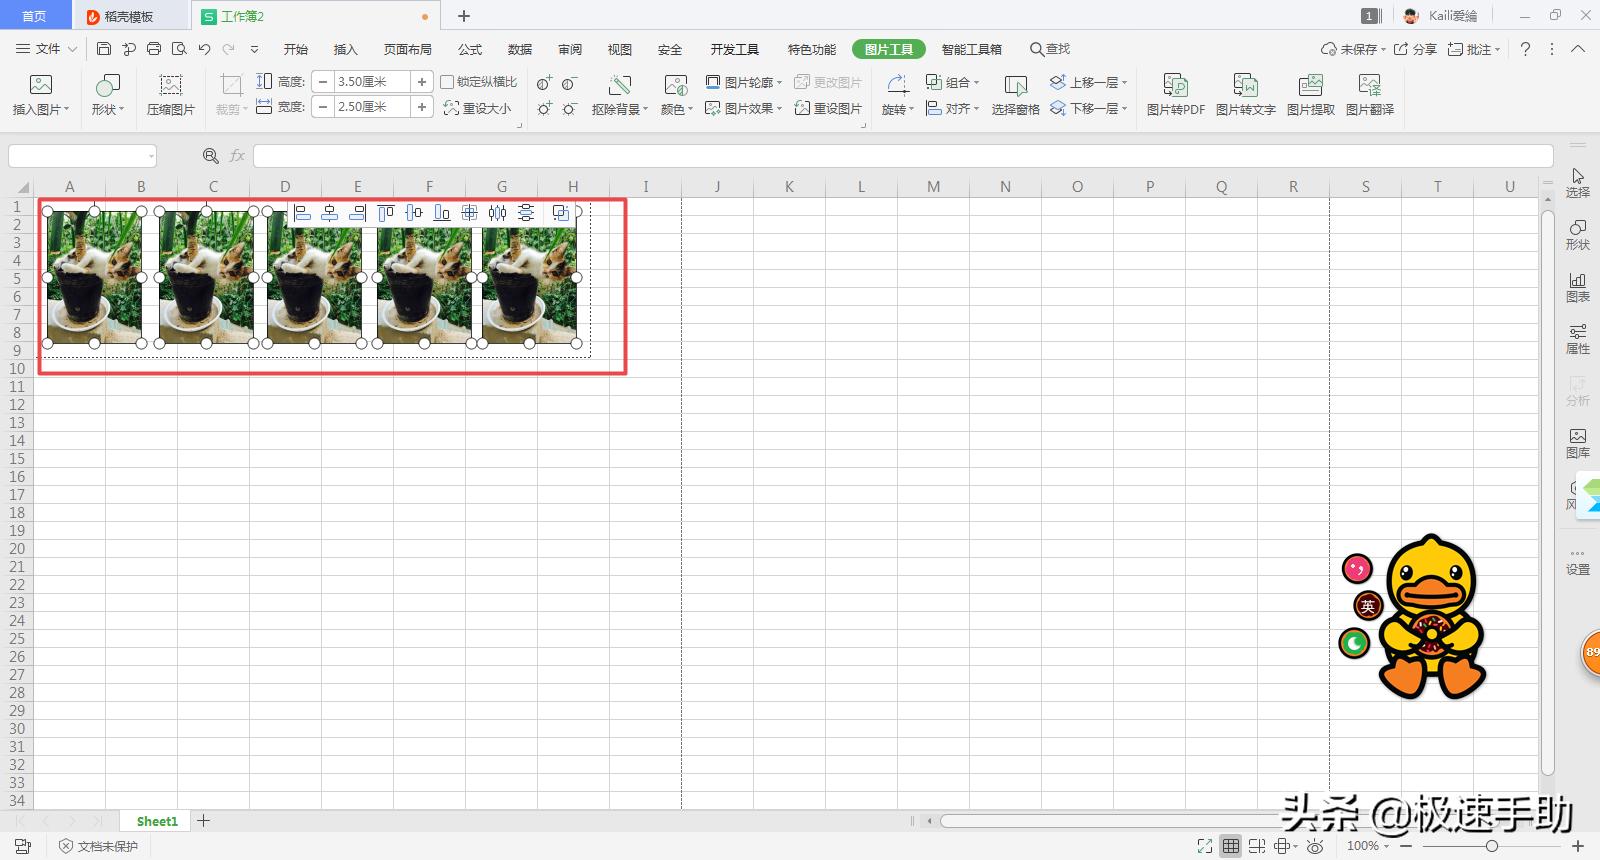Open the 插入 insert ribbon tab
The image size is (1600, 860).
coord(345,49)
